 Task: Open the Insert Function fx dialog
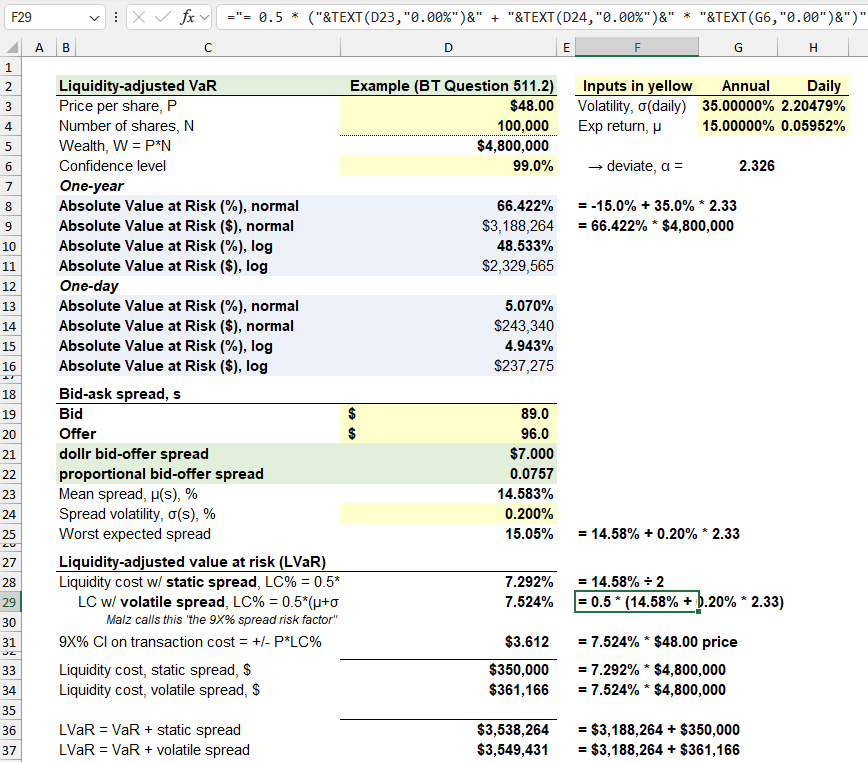pyautogui.click(x=187, y=17)
